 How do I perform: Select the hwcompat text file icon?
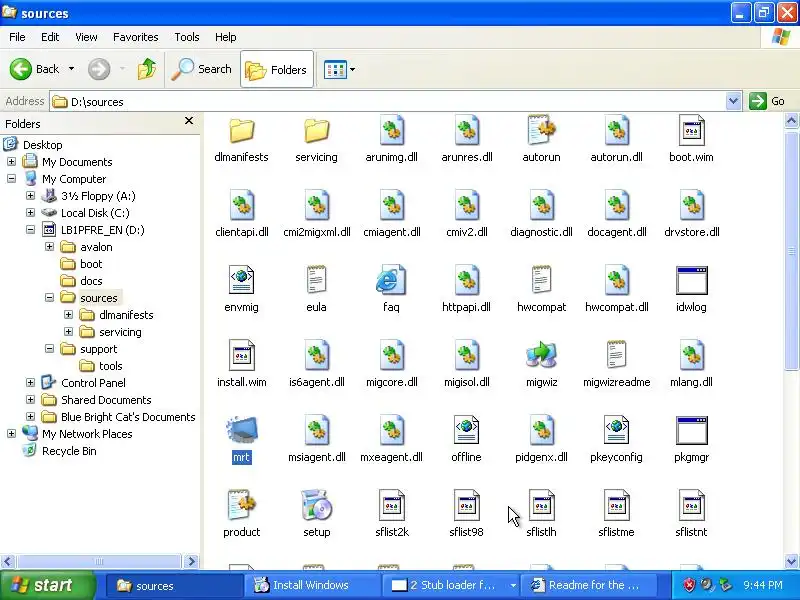point(541,279)
